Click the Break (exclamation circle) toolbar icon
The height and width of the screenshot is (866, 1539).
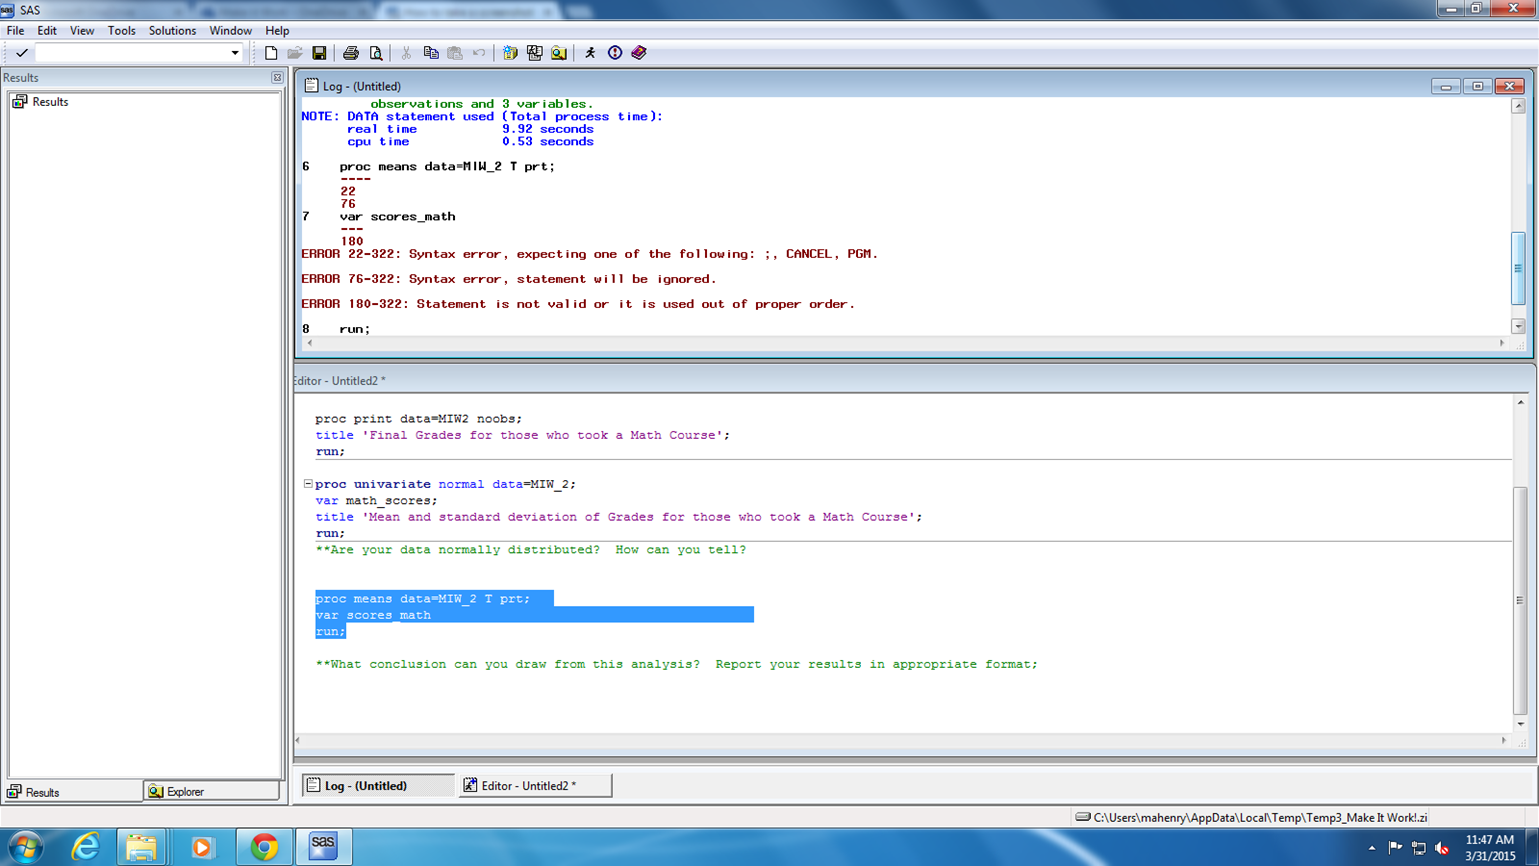click(x=615, y=53)
